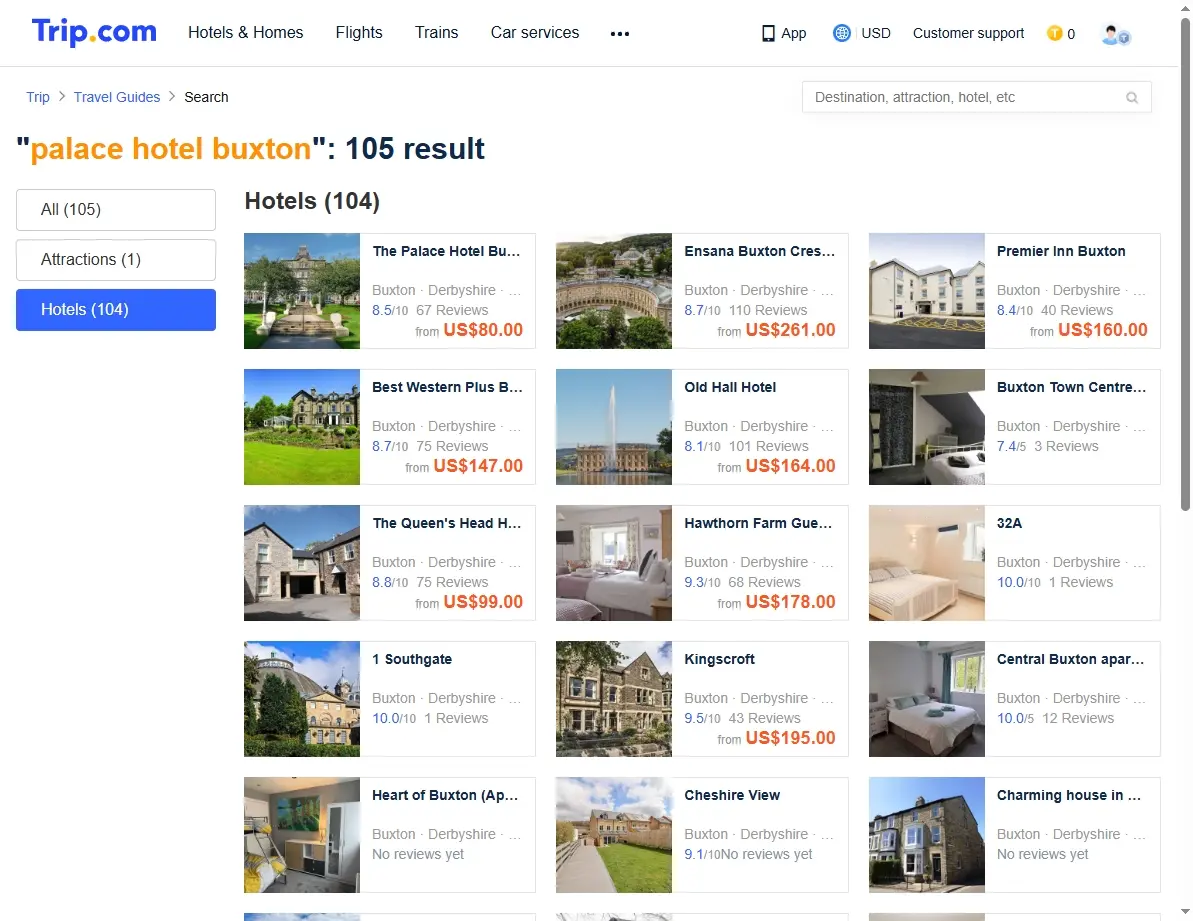1193x921 pixels.
Task: Open The Queen's Head Hotel photo
Action: pos(302,564)
